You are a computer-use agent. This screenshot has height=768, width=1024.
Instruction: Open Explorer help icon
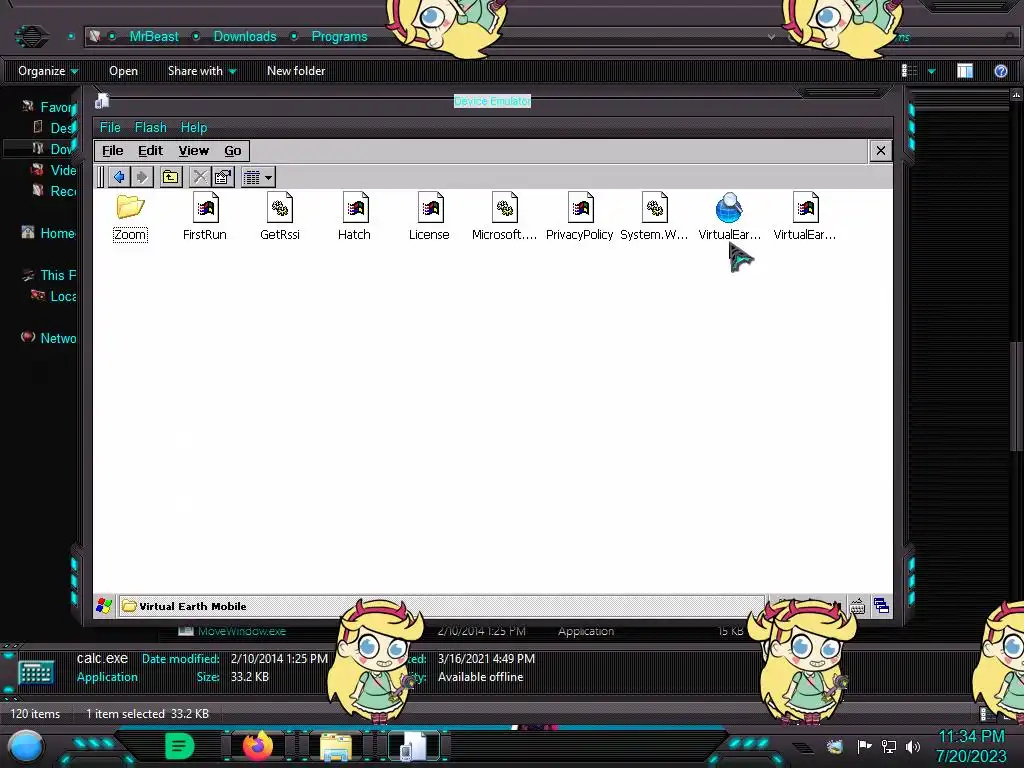click(x=1000, y=71)
